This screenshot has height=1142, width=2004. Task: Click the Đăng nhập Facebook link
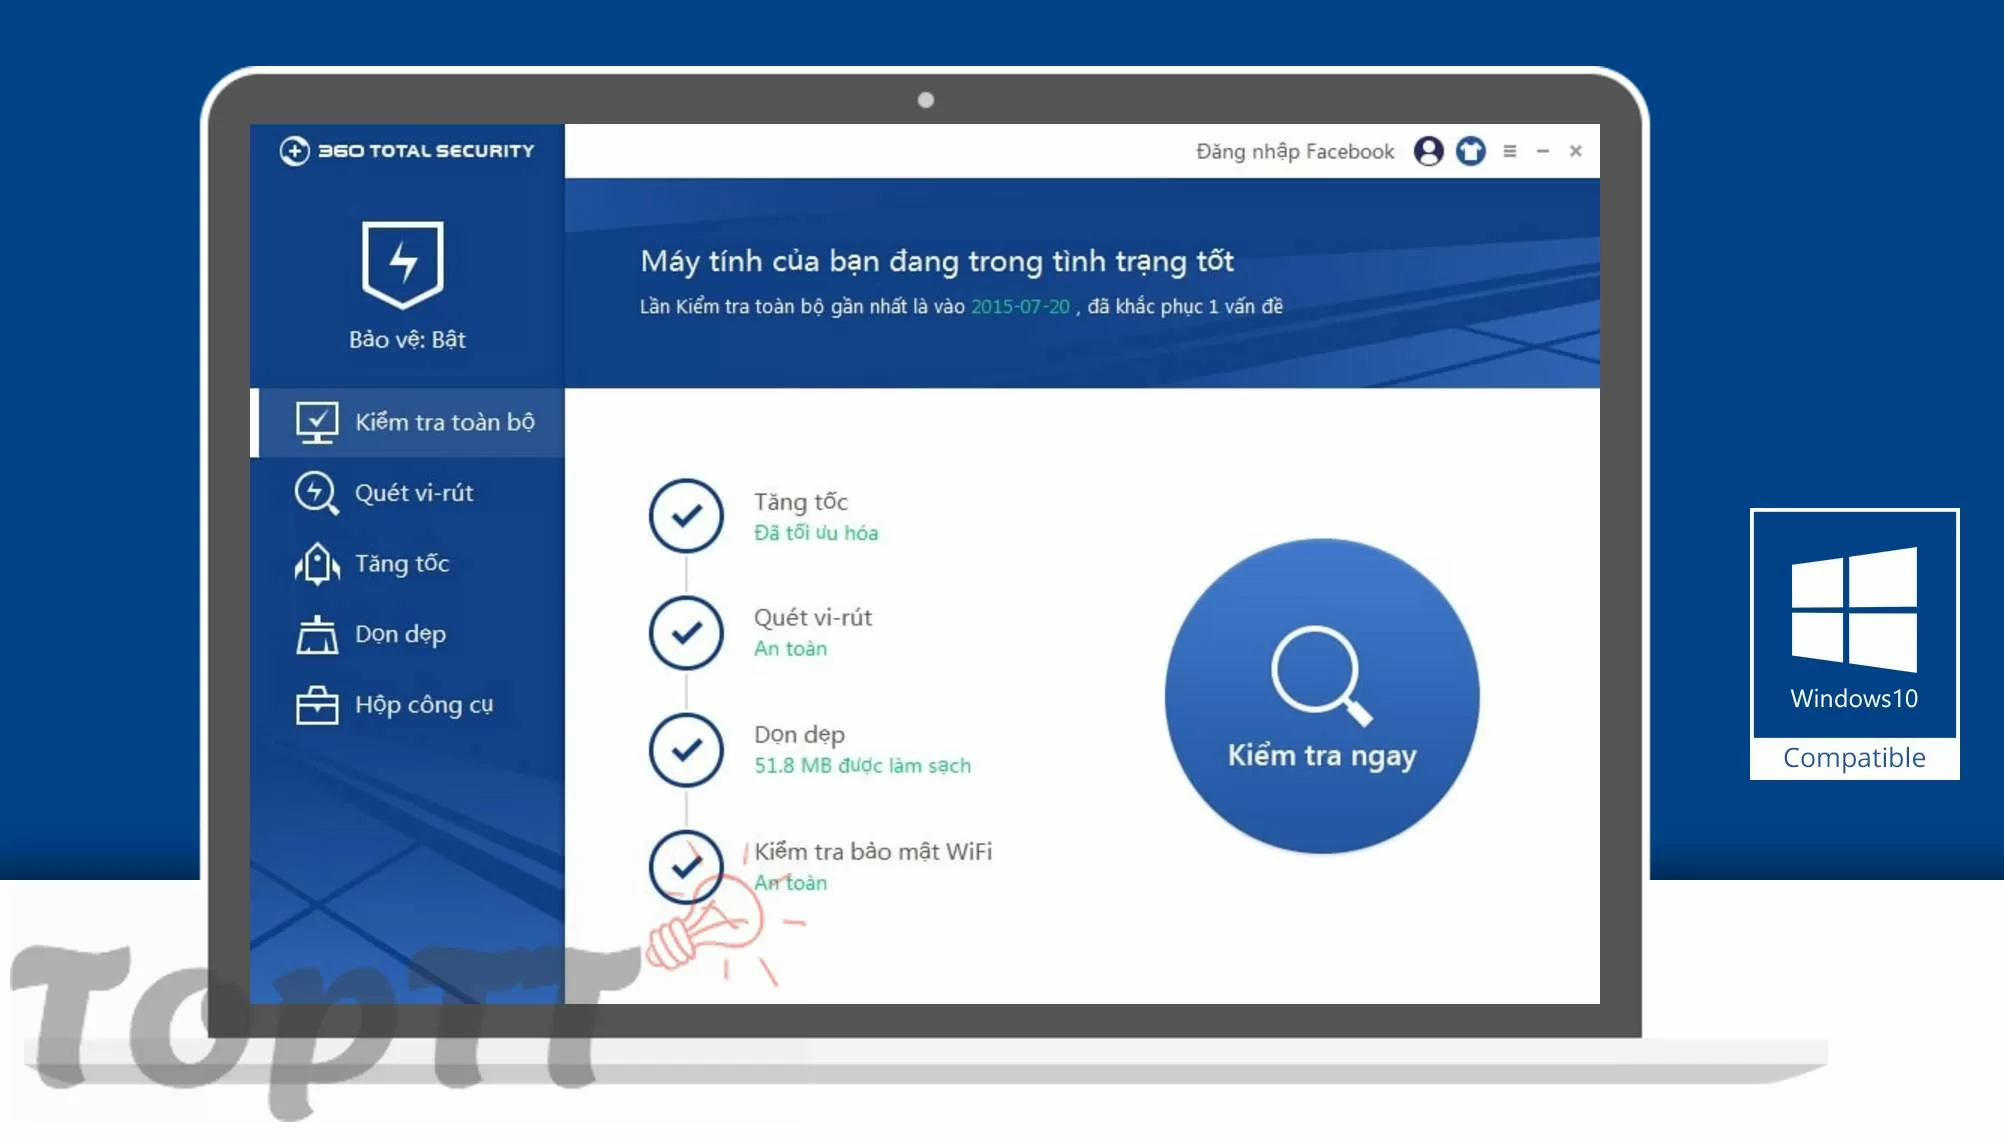click(1294, 151)
